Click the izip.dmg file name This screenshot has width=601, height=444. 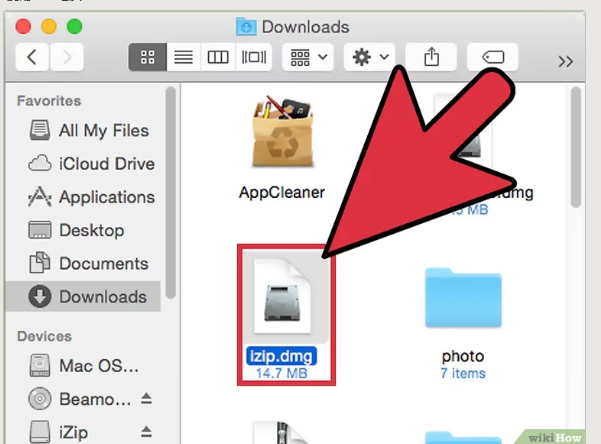pyautogui.click(x=282, y=356)
